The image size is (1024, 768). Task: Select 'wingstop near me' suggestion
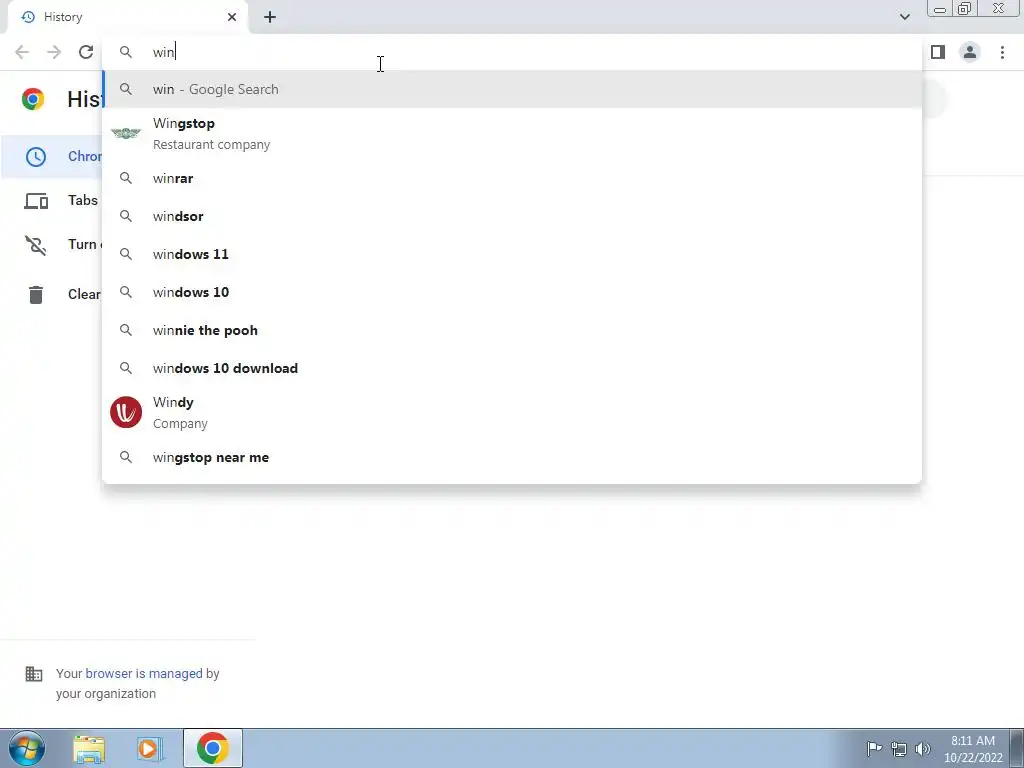[x=512, y=458]
